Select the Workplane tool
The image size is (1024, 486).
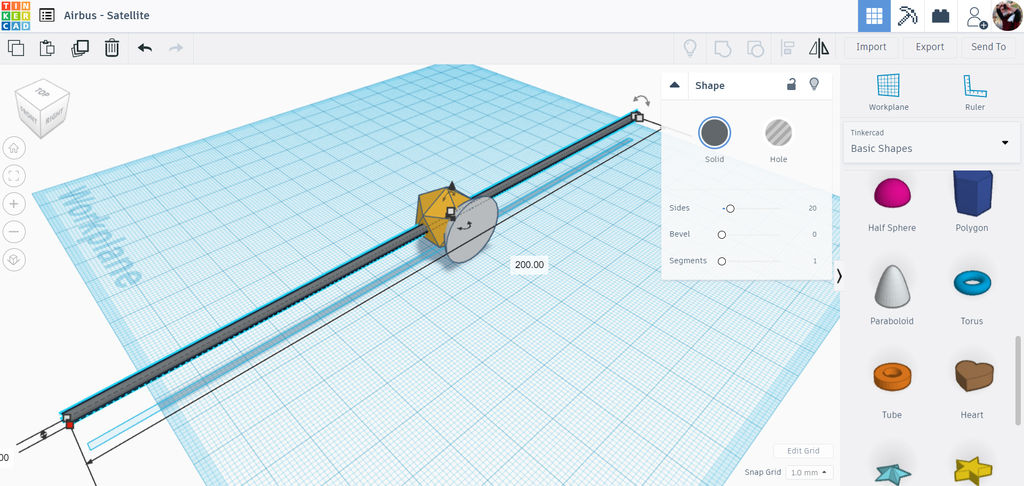pyautogui.click(x=888, y=92)
